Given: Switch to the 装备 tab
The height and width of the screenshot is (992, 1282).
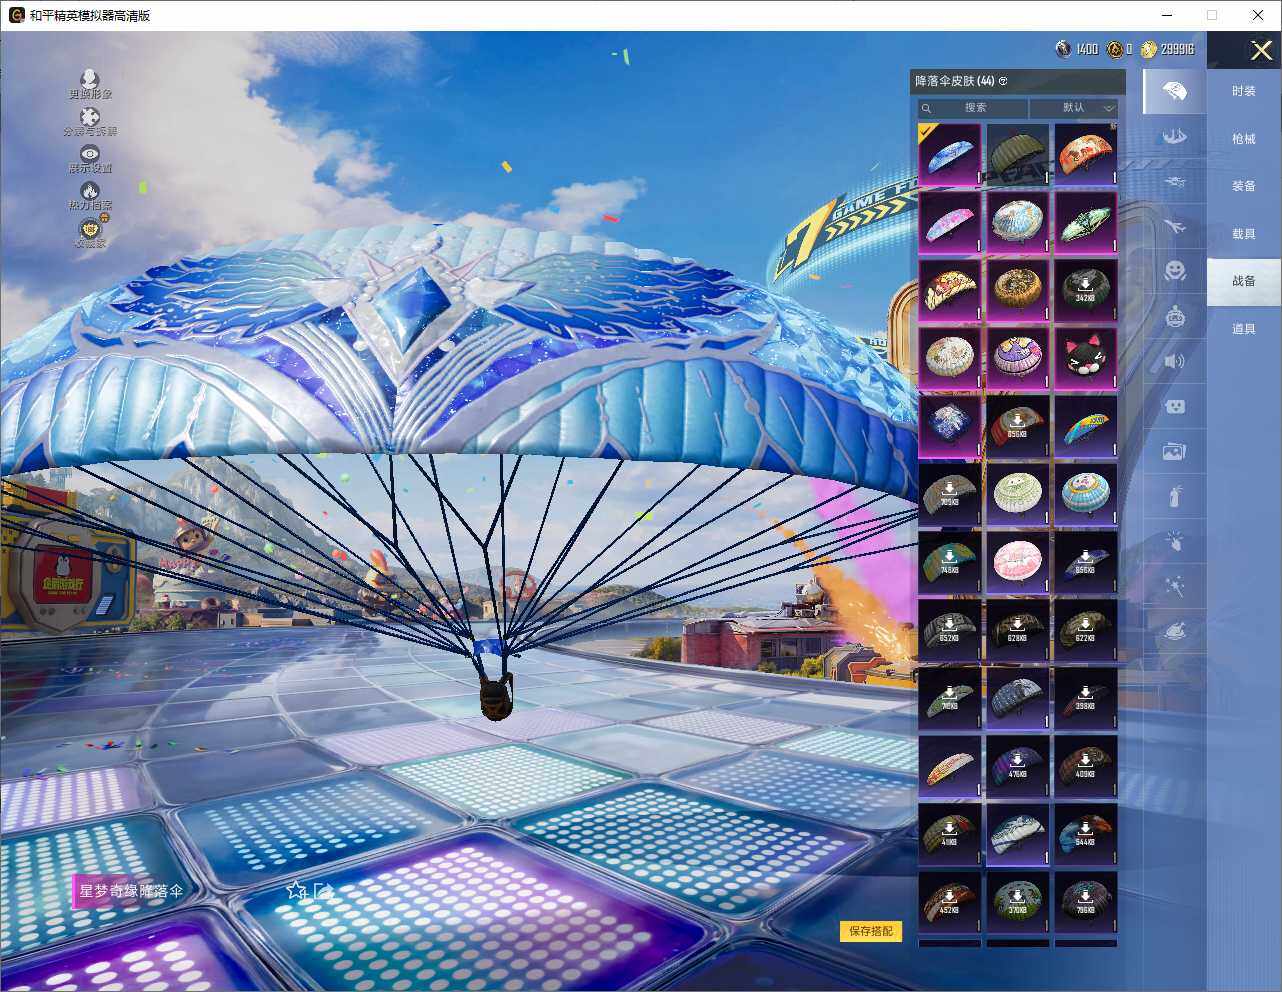Looking at the screenshot, I should click(1244, 186).
